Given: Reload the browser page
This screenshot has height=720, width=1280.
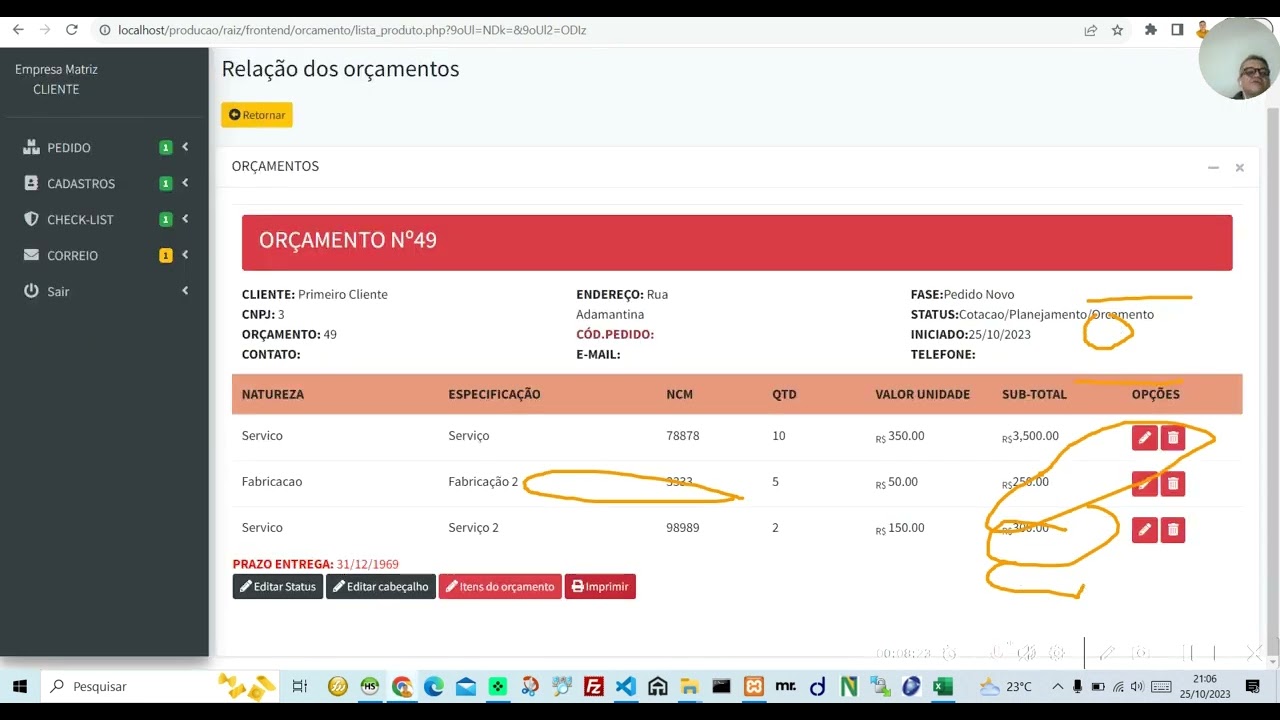Looking at the screenshot, I should pos(71,30).
